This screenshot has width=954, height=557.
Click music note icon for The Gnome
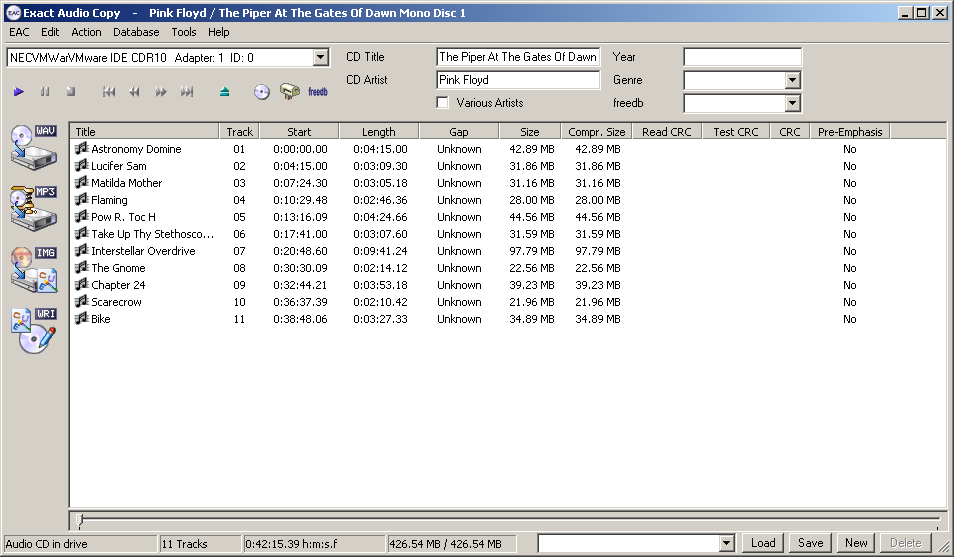tap(82, 268)
